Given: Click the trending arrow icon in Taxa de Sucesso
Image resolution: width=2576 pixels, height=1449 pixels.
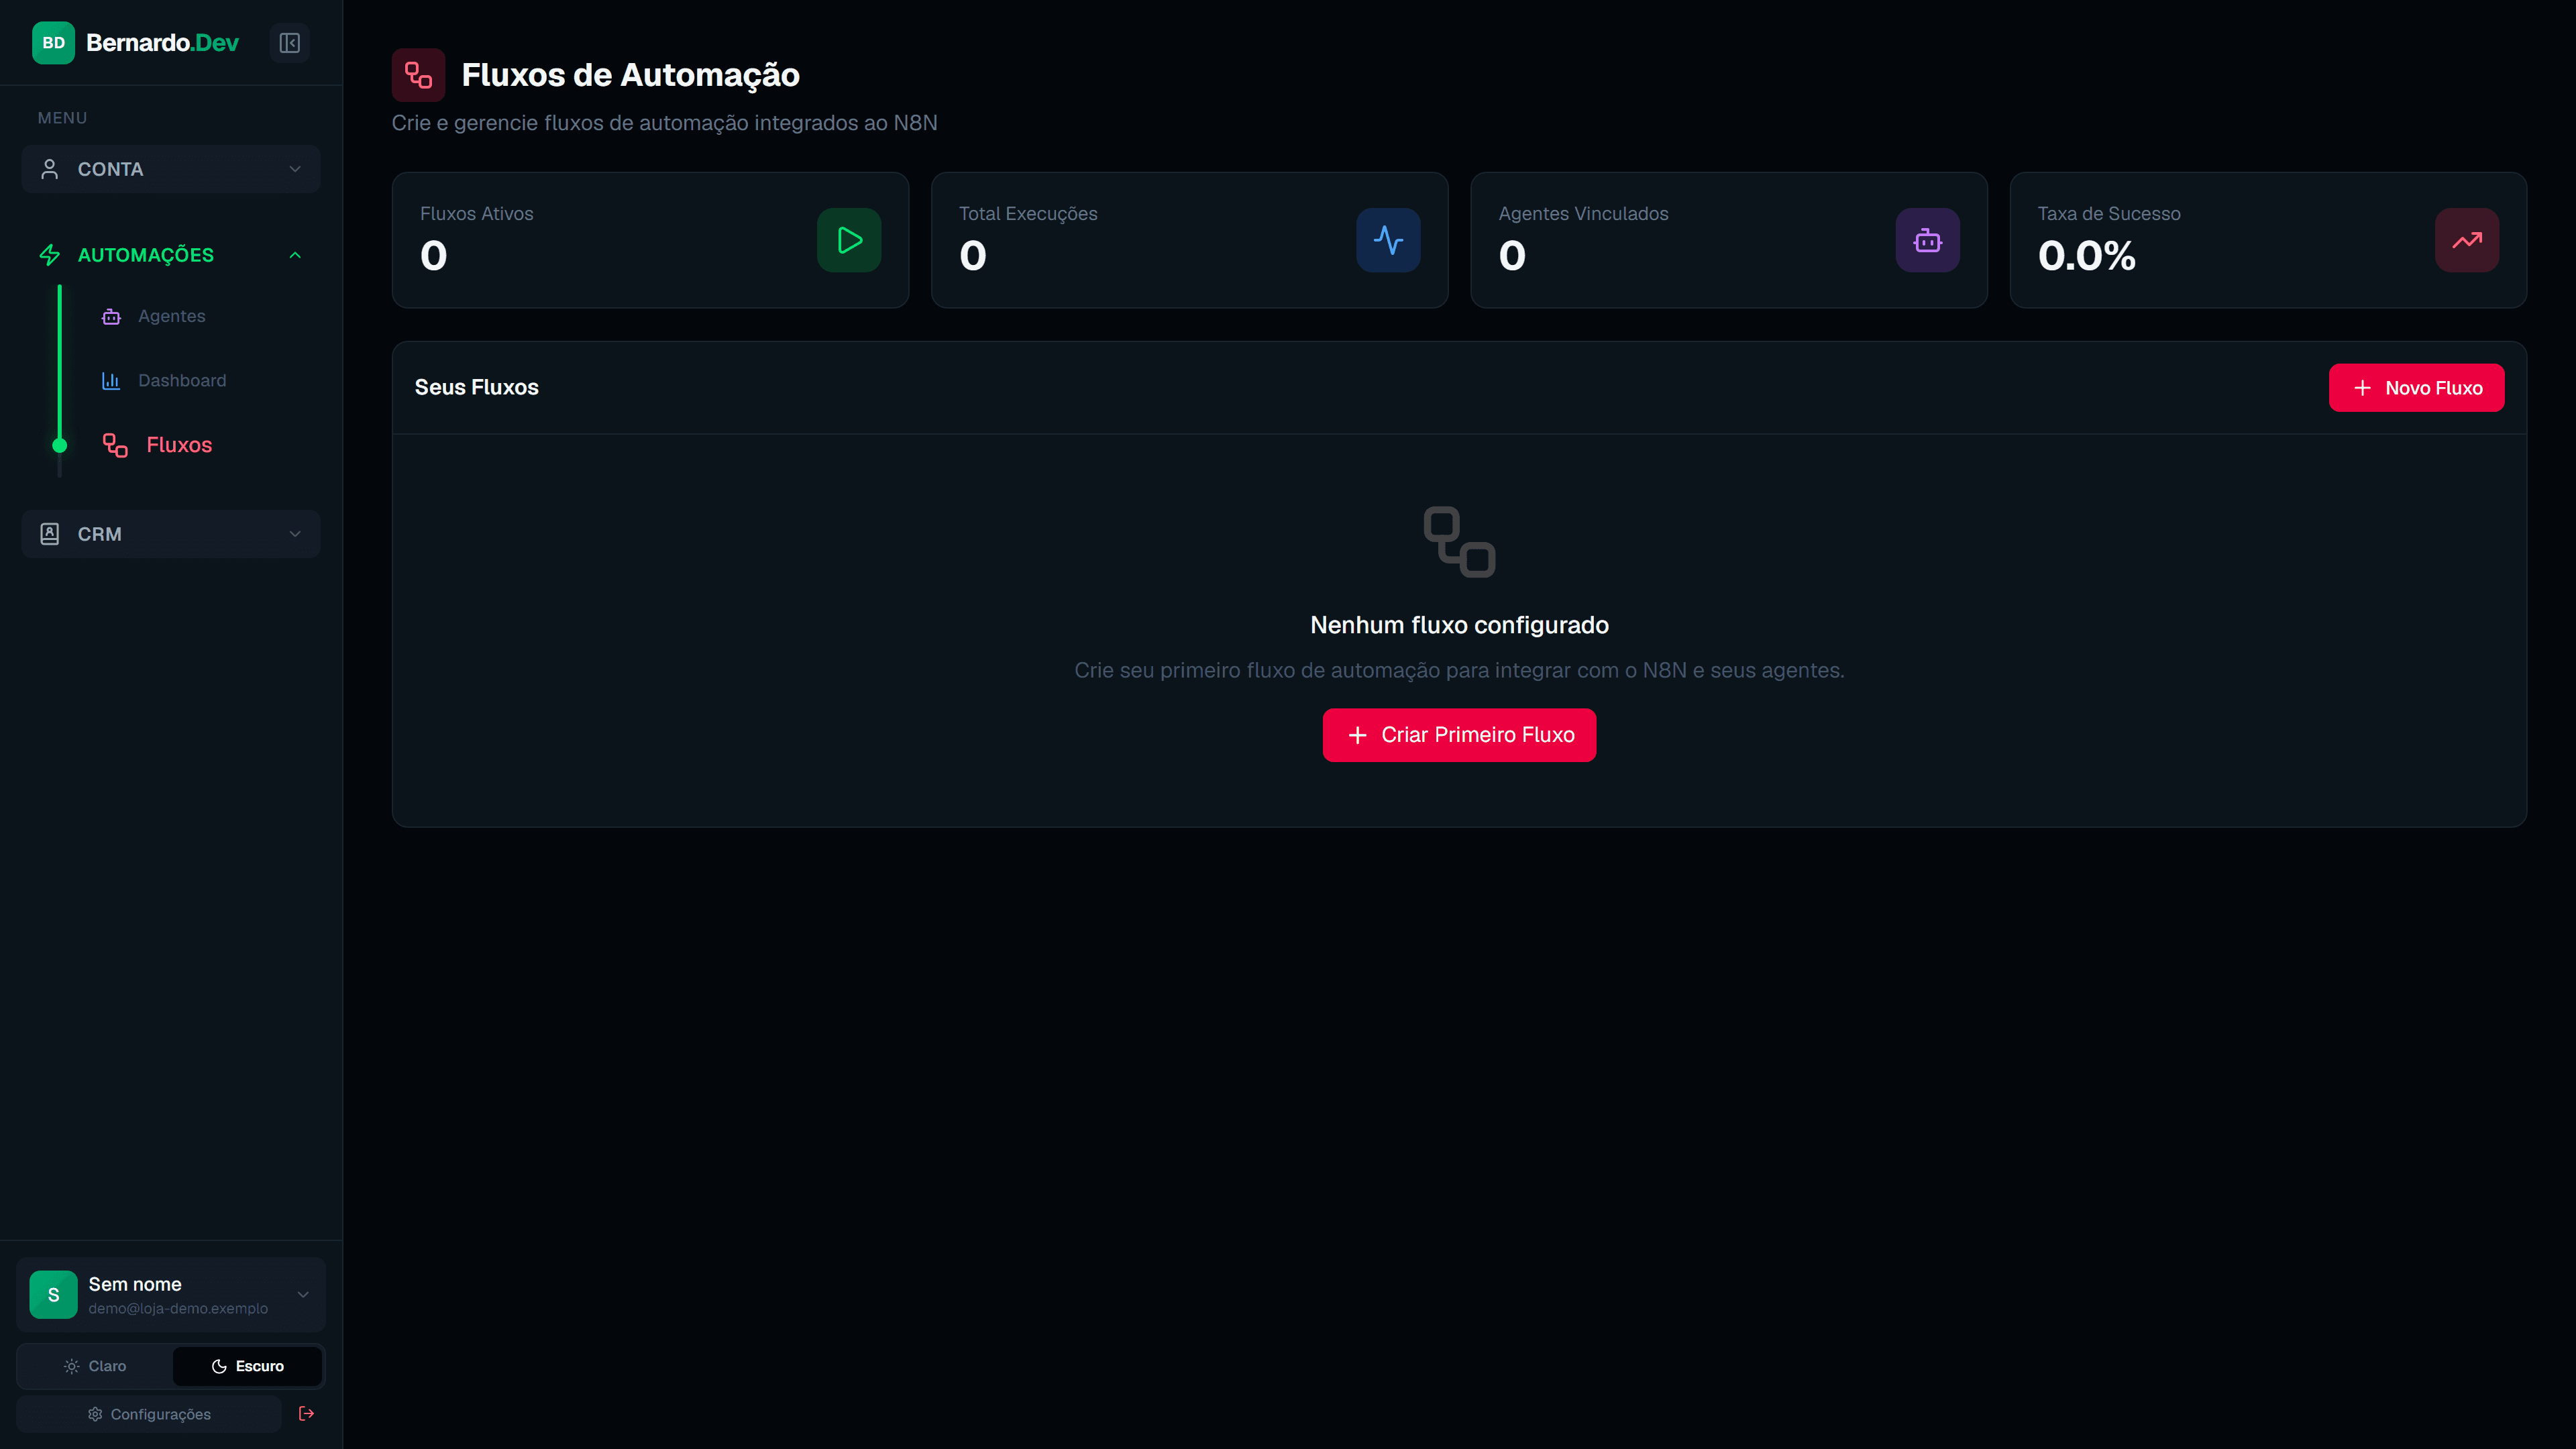Looking at the screenshot, I should coord(2467,240).
